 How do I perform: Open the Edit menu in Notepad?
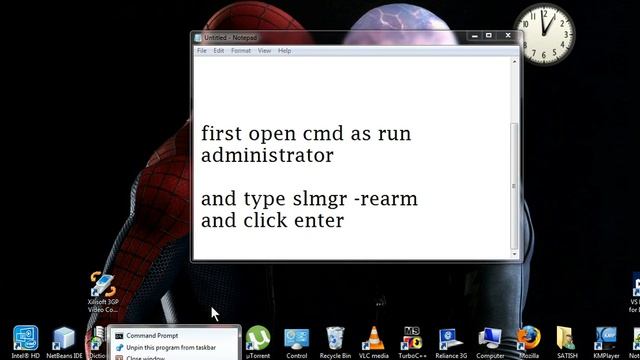click(x=219, y=51)
